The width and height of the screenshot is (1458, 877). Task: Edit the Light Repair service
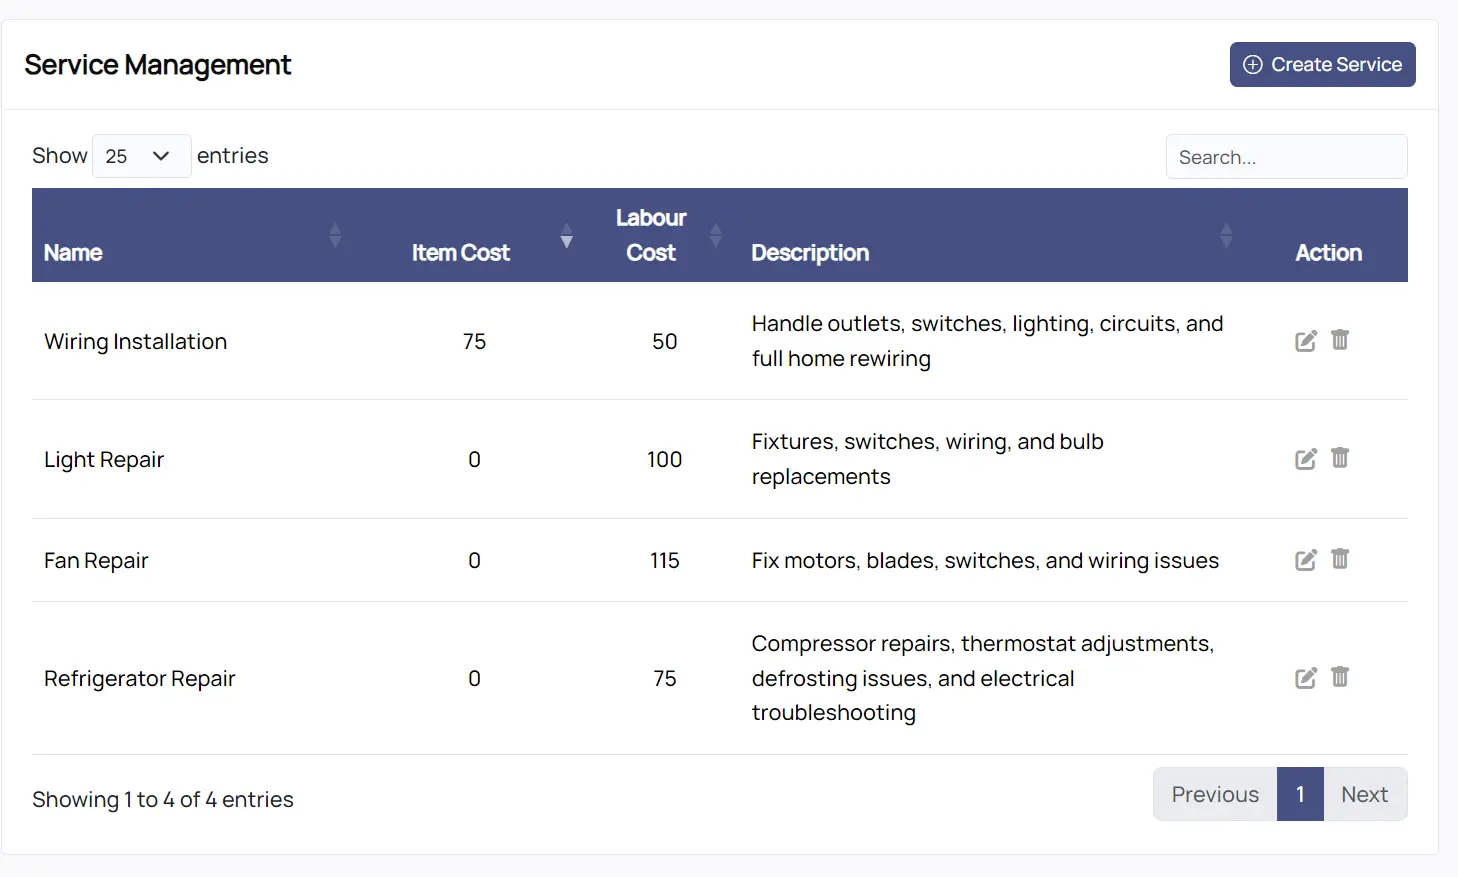pos(1305,459)
